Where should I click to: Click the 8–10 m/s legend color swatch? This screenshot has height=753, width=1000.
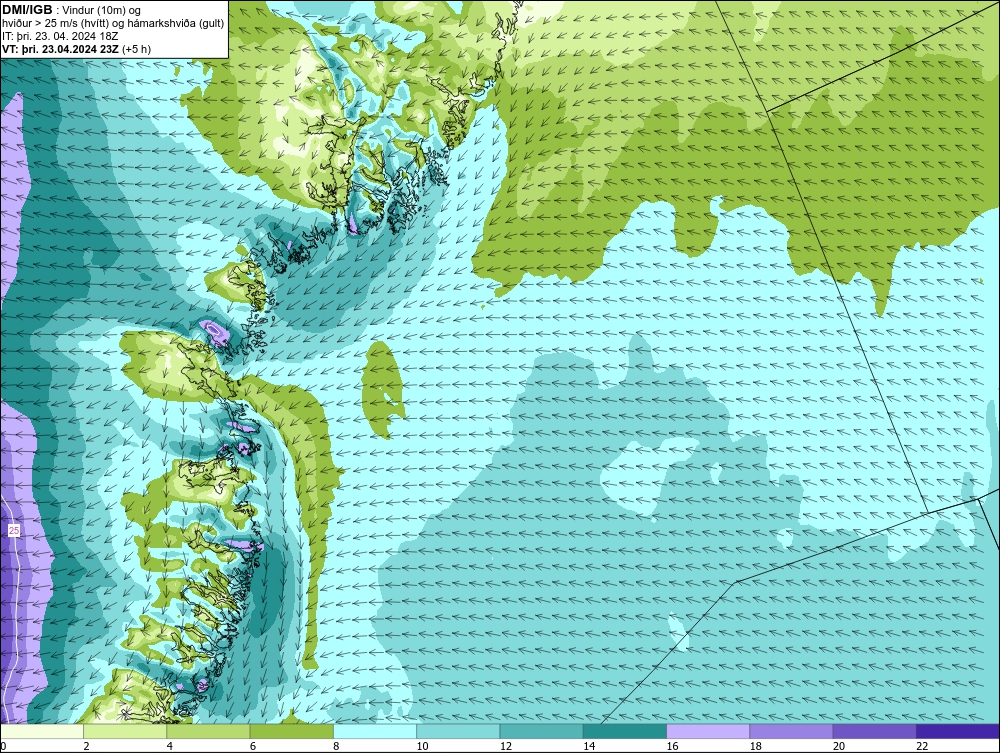tap(375, 731)
